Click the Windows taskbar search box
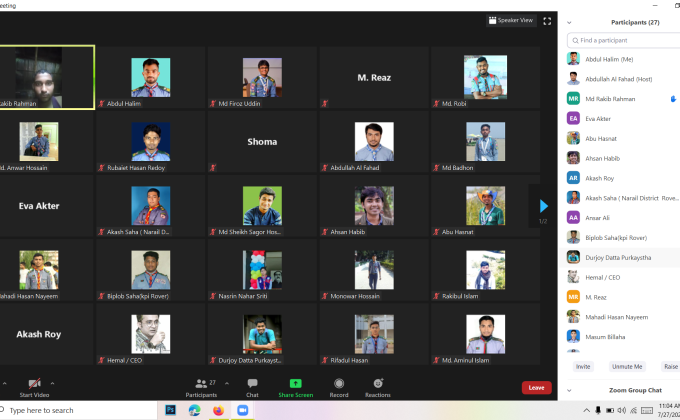Screen dimensions: 680x420 tap(78, 410)
